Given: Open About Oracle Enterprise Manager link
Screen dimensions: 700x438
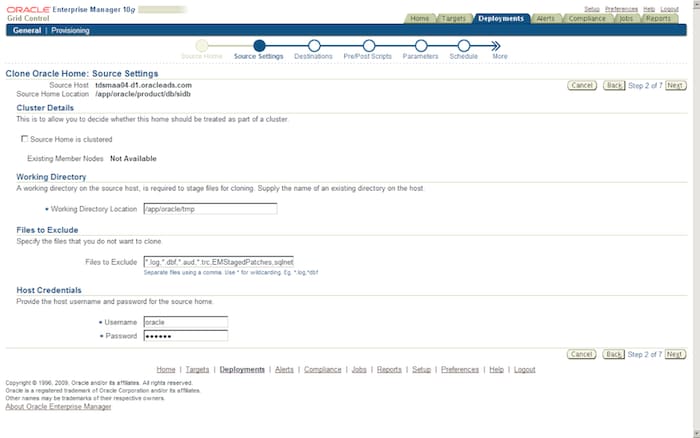Looking at the screenshot, I should pyautogui.click(x=58, y=406).
